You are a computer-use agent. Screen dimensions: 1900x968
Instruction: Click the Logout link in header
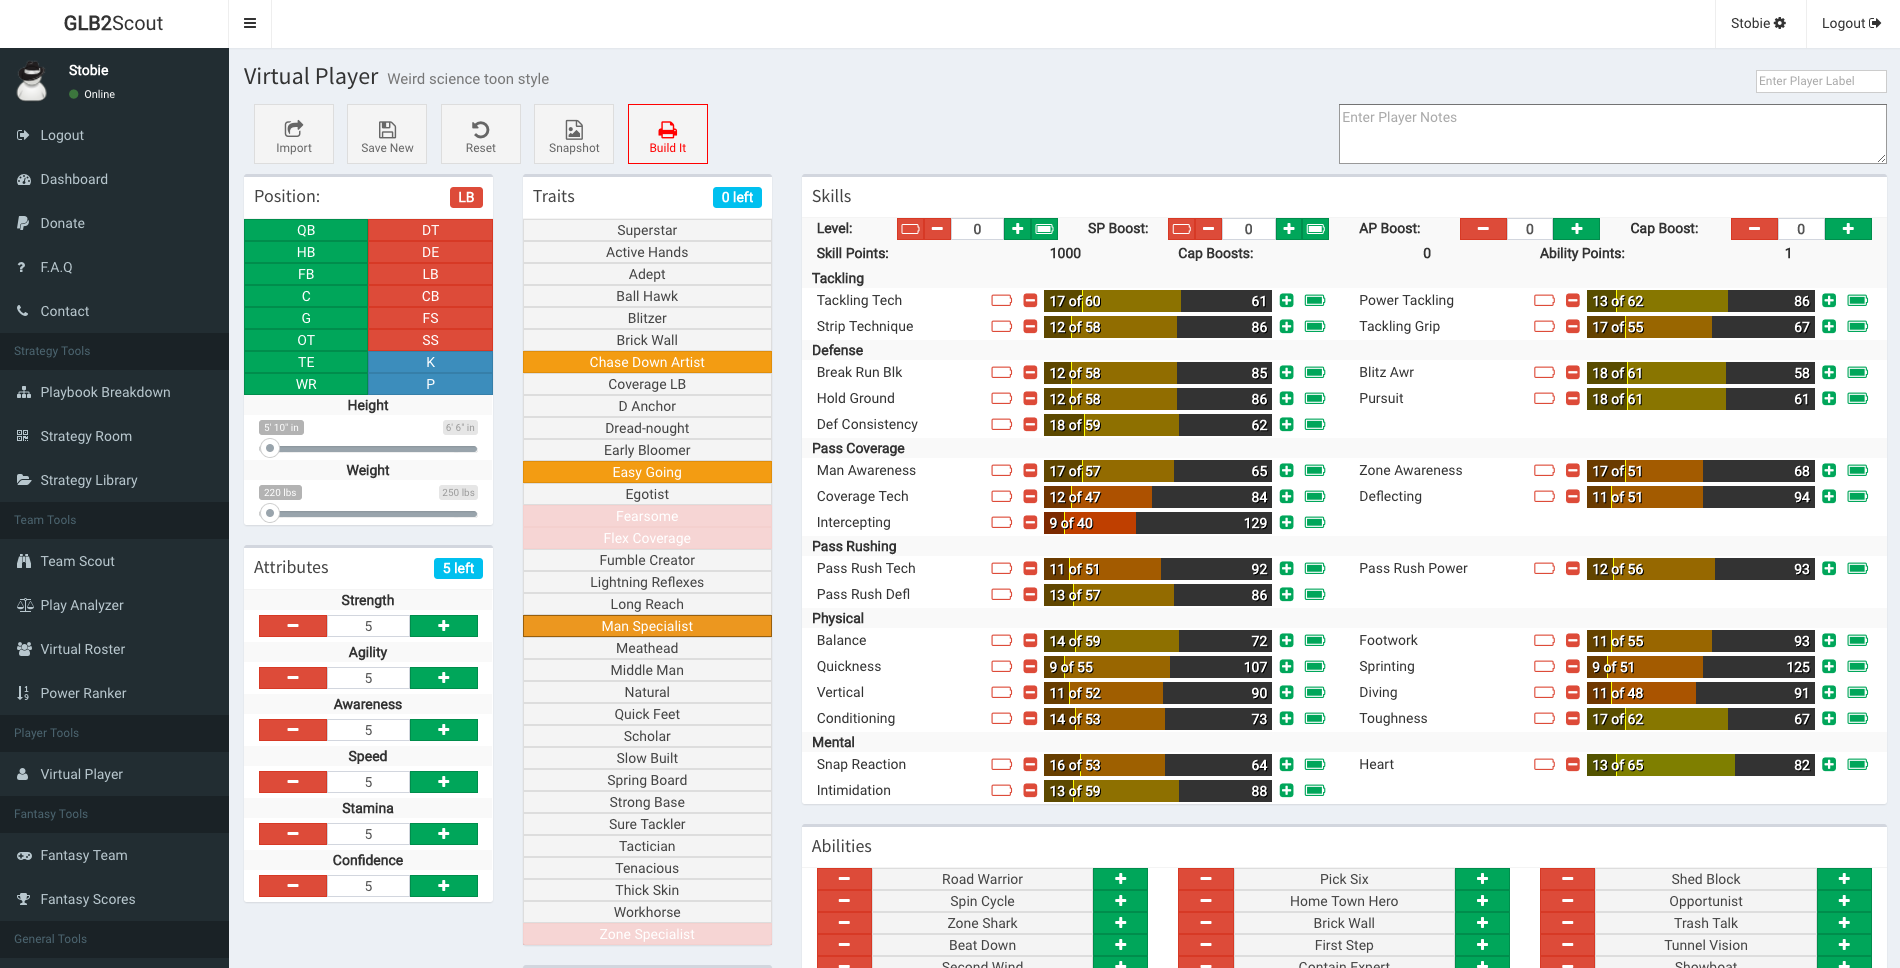click(1850, 24)
